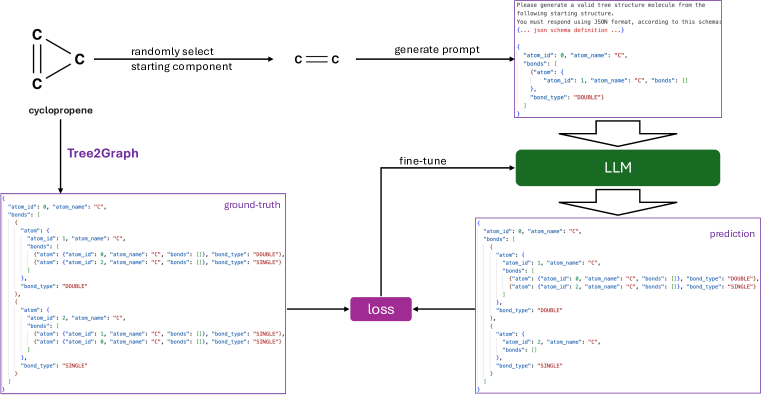Click the right carbon atom of cyclopropene
Screen dimensions: 761x395
[79, 59]
